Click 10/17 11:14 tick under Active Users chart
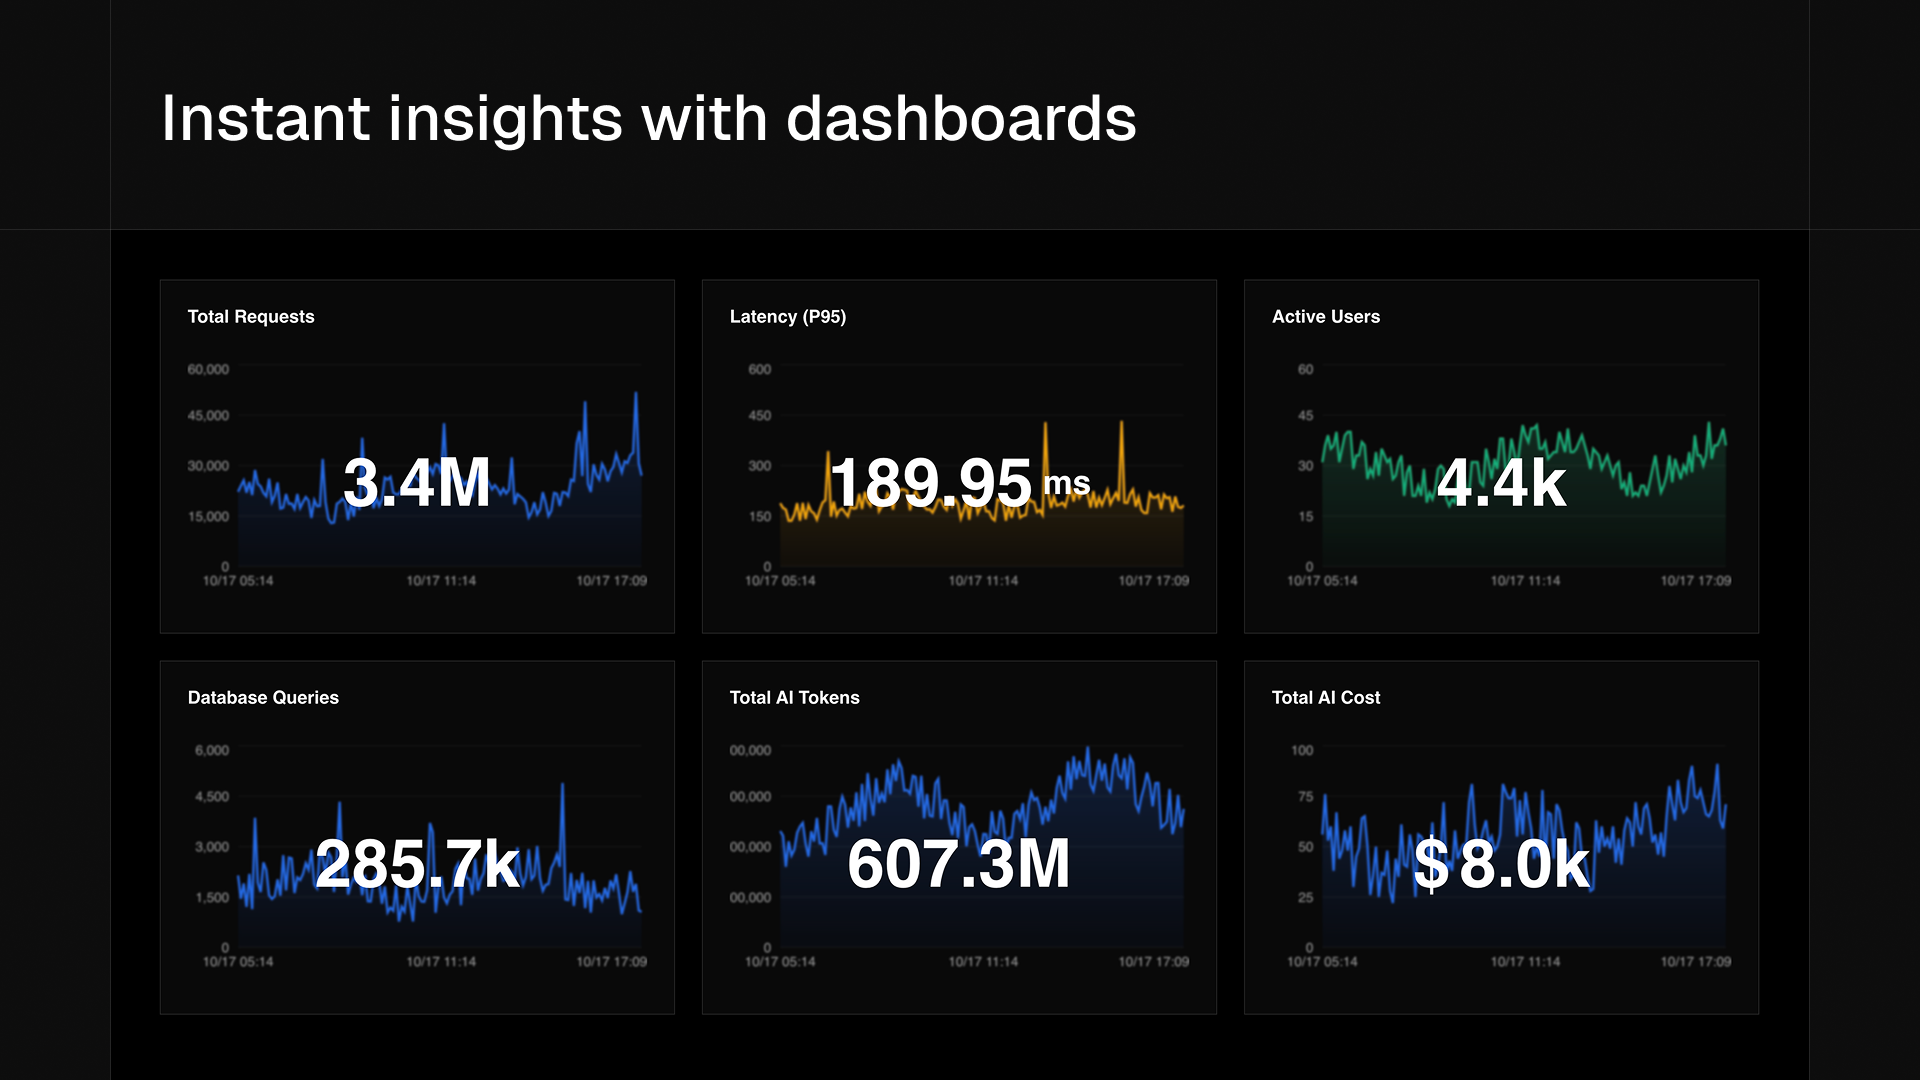This screenshot has width=1920, height=1080. pos(1525,581)
